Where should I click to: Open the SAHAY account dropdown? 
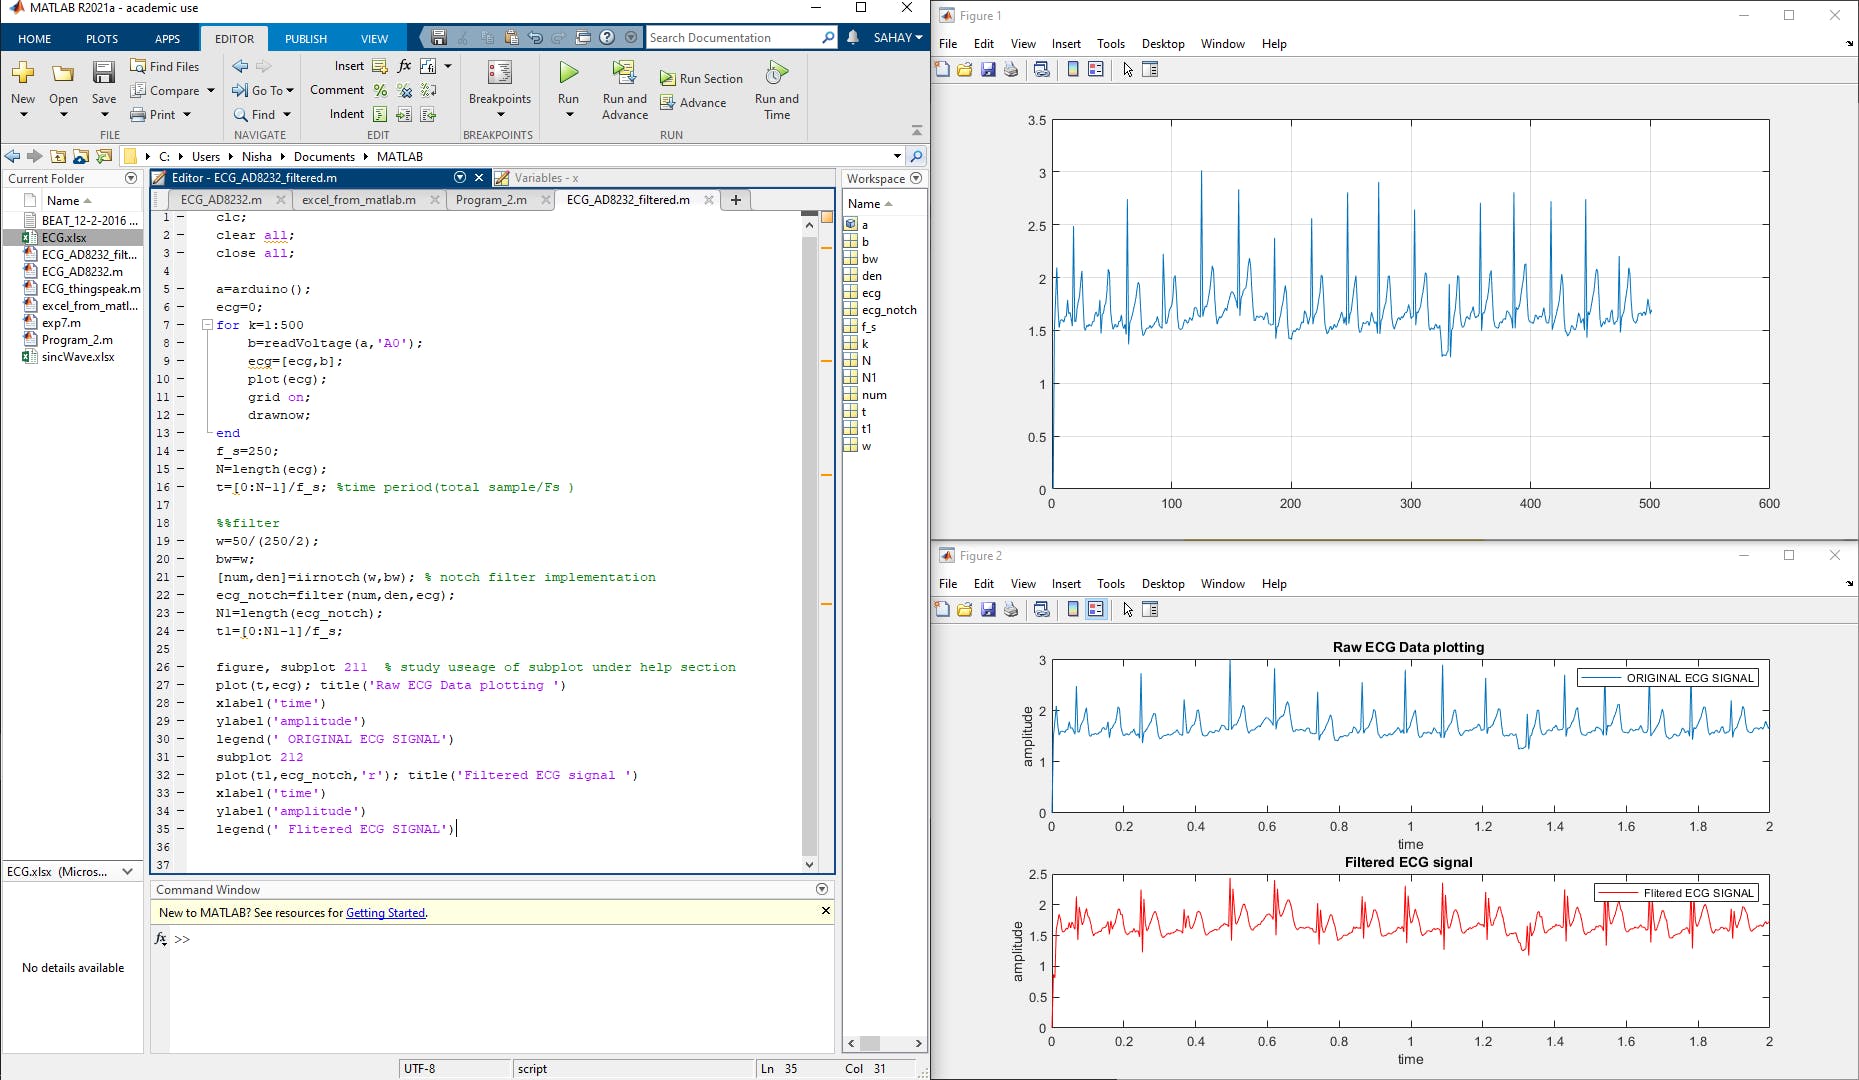click(898, 37)
